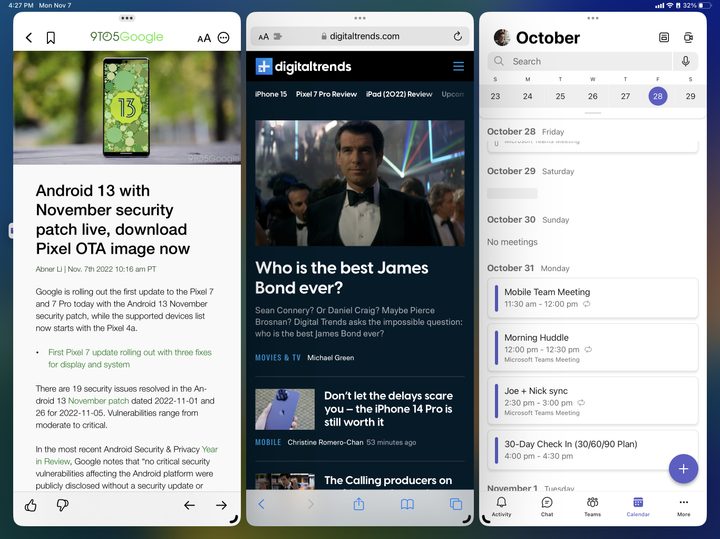The image size is (720, 539).
Task: Open the iPhone 14 Pro article thumbnail
Action: (x=285, y=409)
